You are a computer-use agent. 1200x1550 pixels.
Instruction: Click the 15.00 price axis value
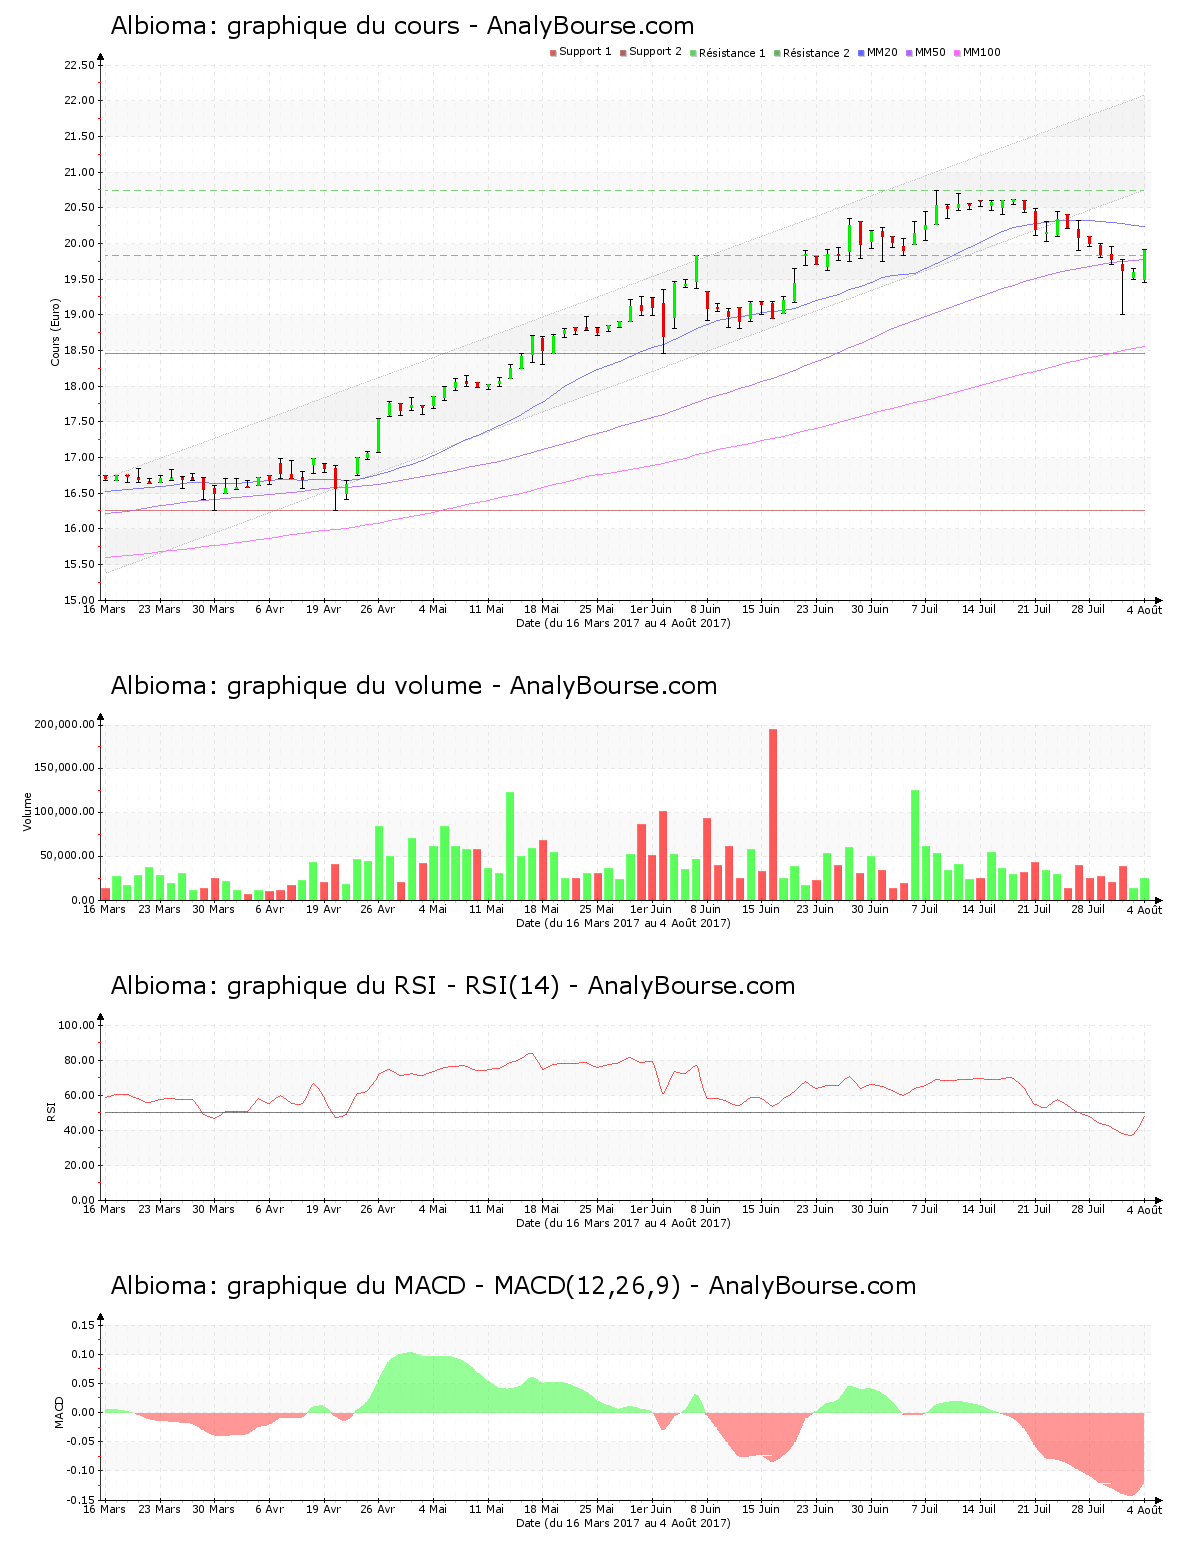point(79,600)
